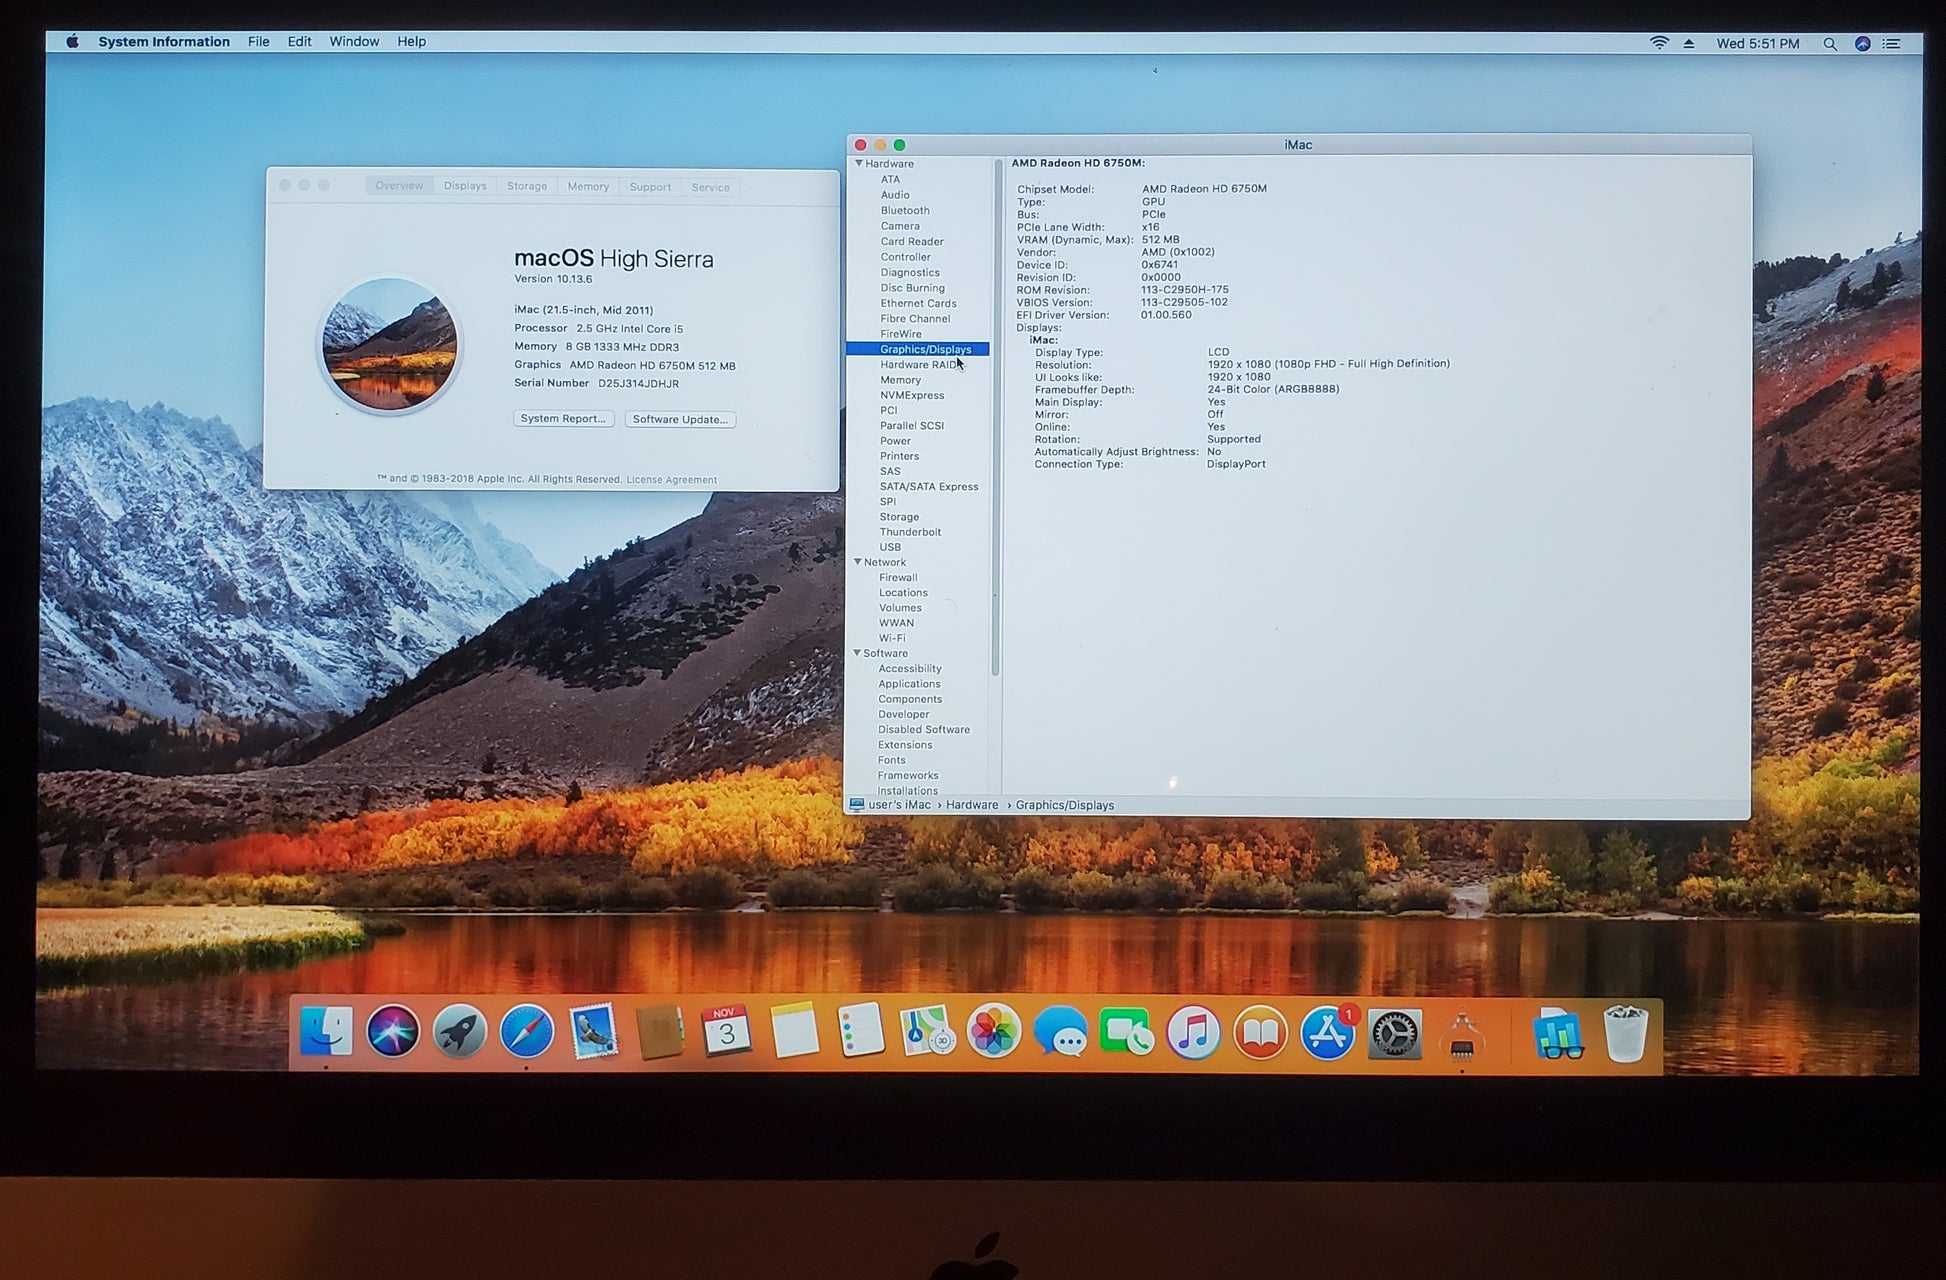Open FaceTime icon in Dock
The height and width of the screenshot is (1280, 1946).
pos(1127,1031)
